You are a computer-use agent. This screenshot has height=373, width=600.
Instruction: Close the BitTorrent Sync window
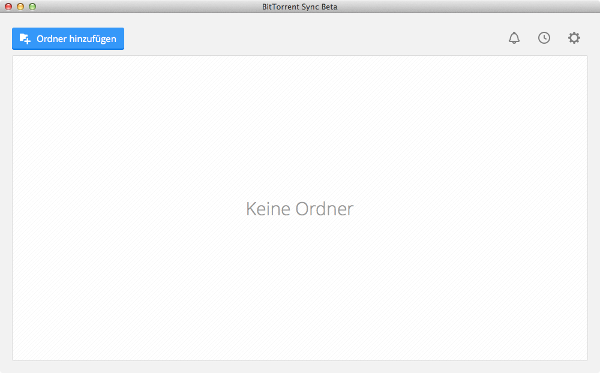[x=8, y=7]
